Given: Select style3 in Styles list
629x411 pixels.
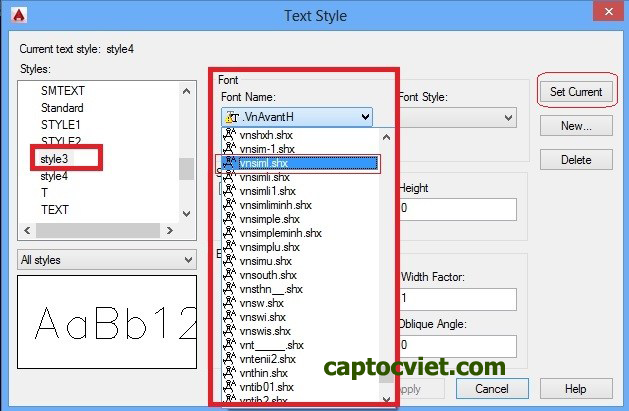Looking at the screenshot, I should coord(54,159).
